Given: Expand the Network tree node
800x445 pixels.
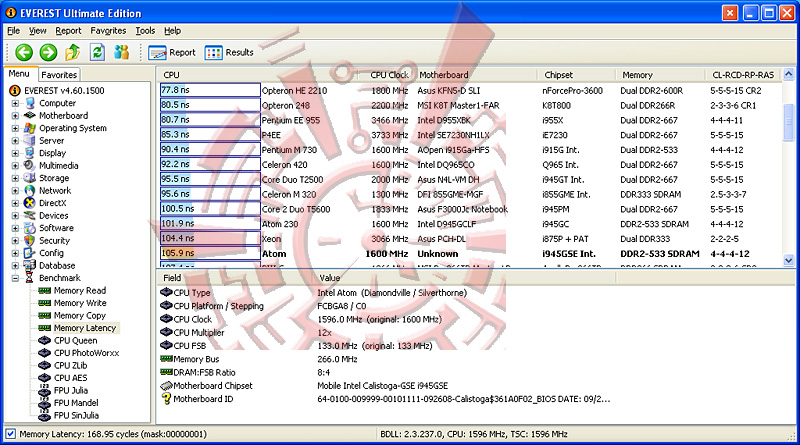Looking at the screenshot, I should coord(15,190).
